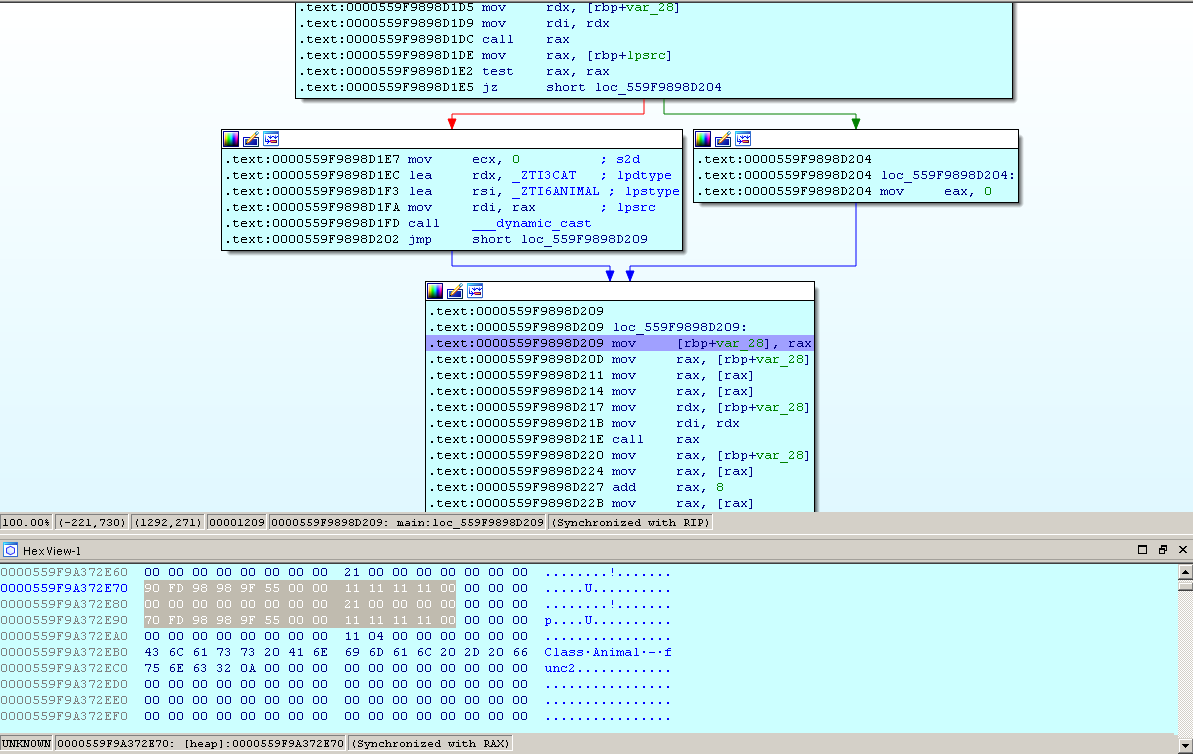
Task: Select the mov eax, 0 instruction
Action: (x=845, y=191)
